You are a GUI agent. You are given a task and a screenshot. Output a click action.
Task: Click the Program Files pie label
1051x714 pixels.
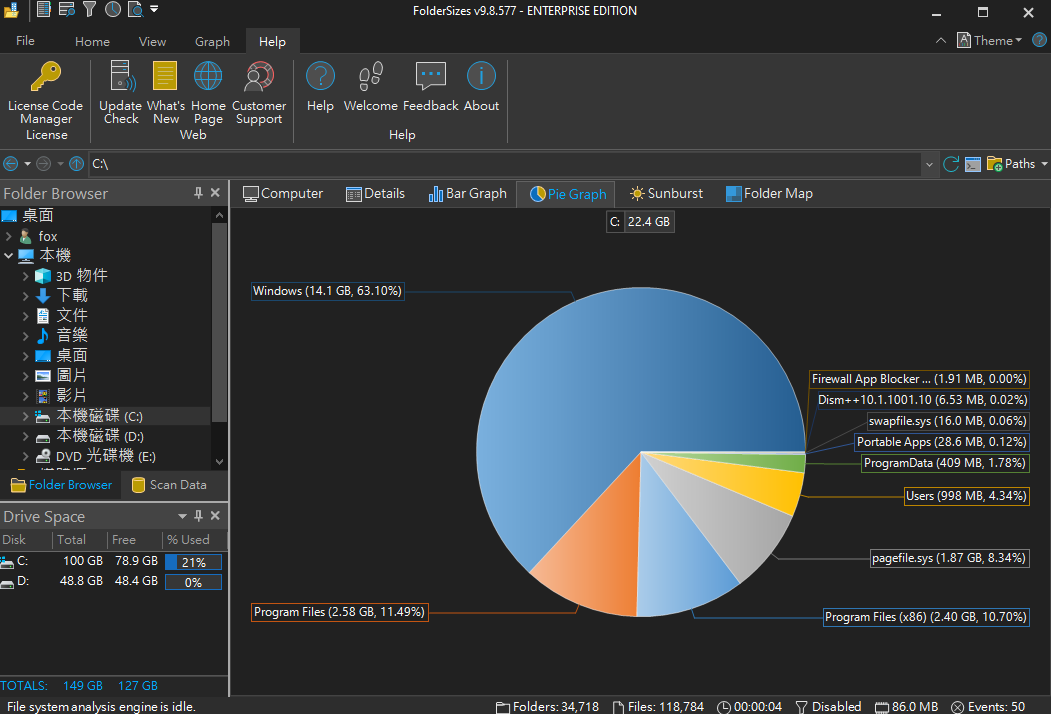340,612
